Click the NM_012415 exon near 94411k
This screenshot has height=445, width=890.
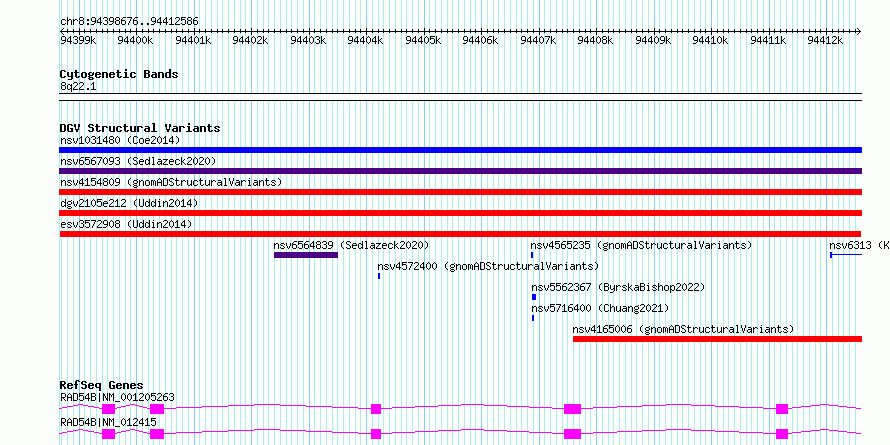pos(782,434)
